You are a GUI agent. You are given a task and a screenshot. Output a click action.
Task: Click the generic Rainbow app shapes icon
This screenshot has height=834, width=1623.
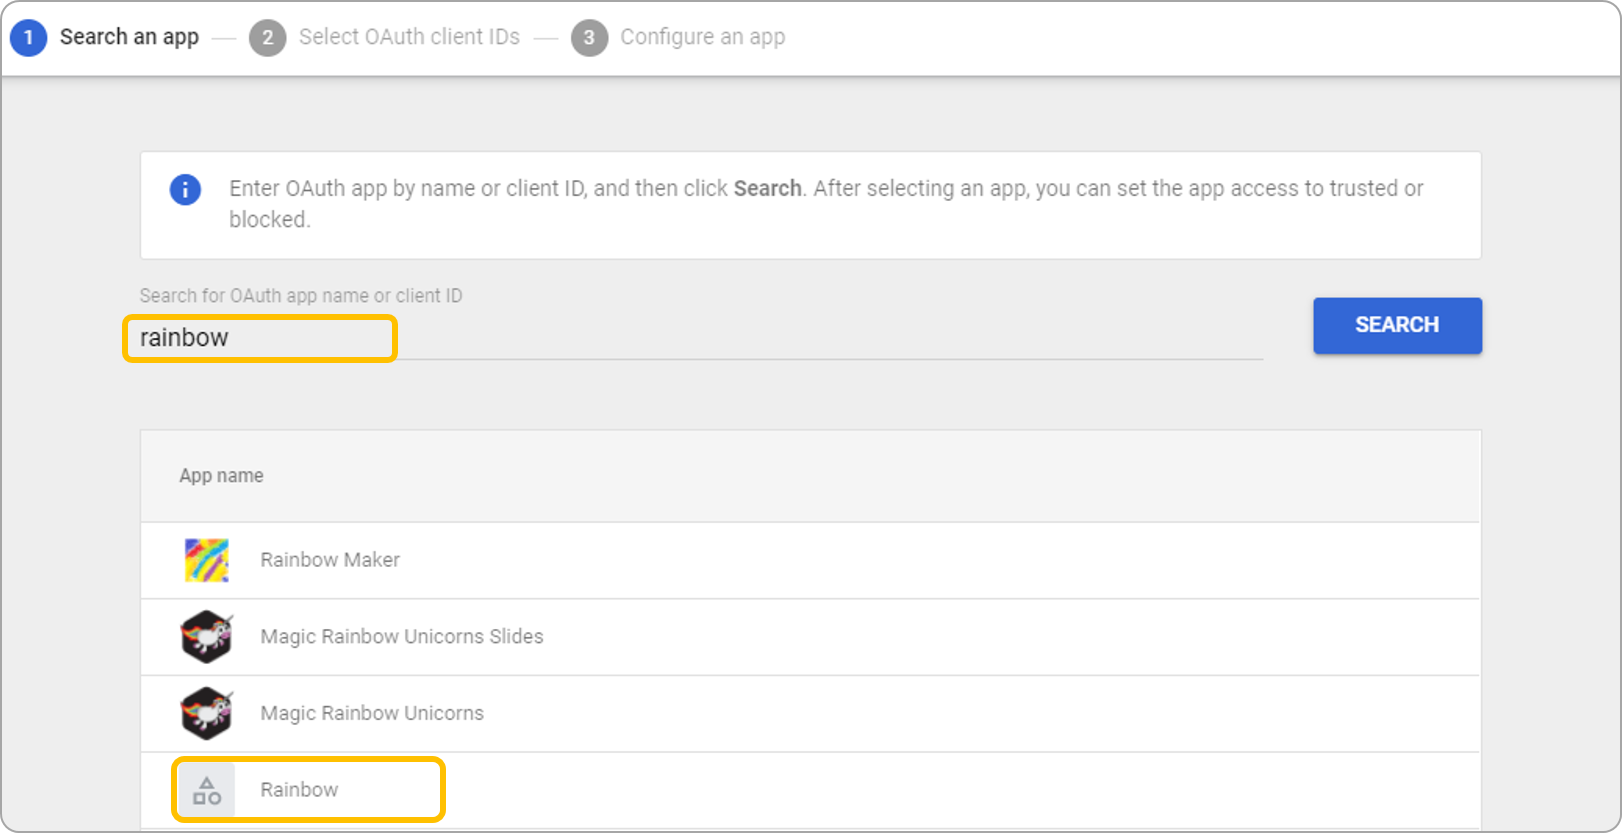[x=207, y=790]
